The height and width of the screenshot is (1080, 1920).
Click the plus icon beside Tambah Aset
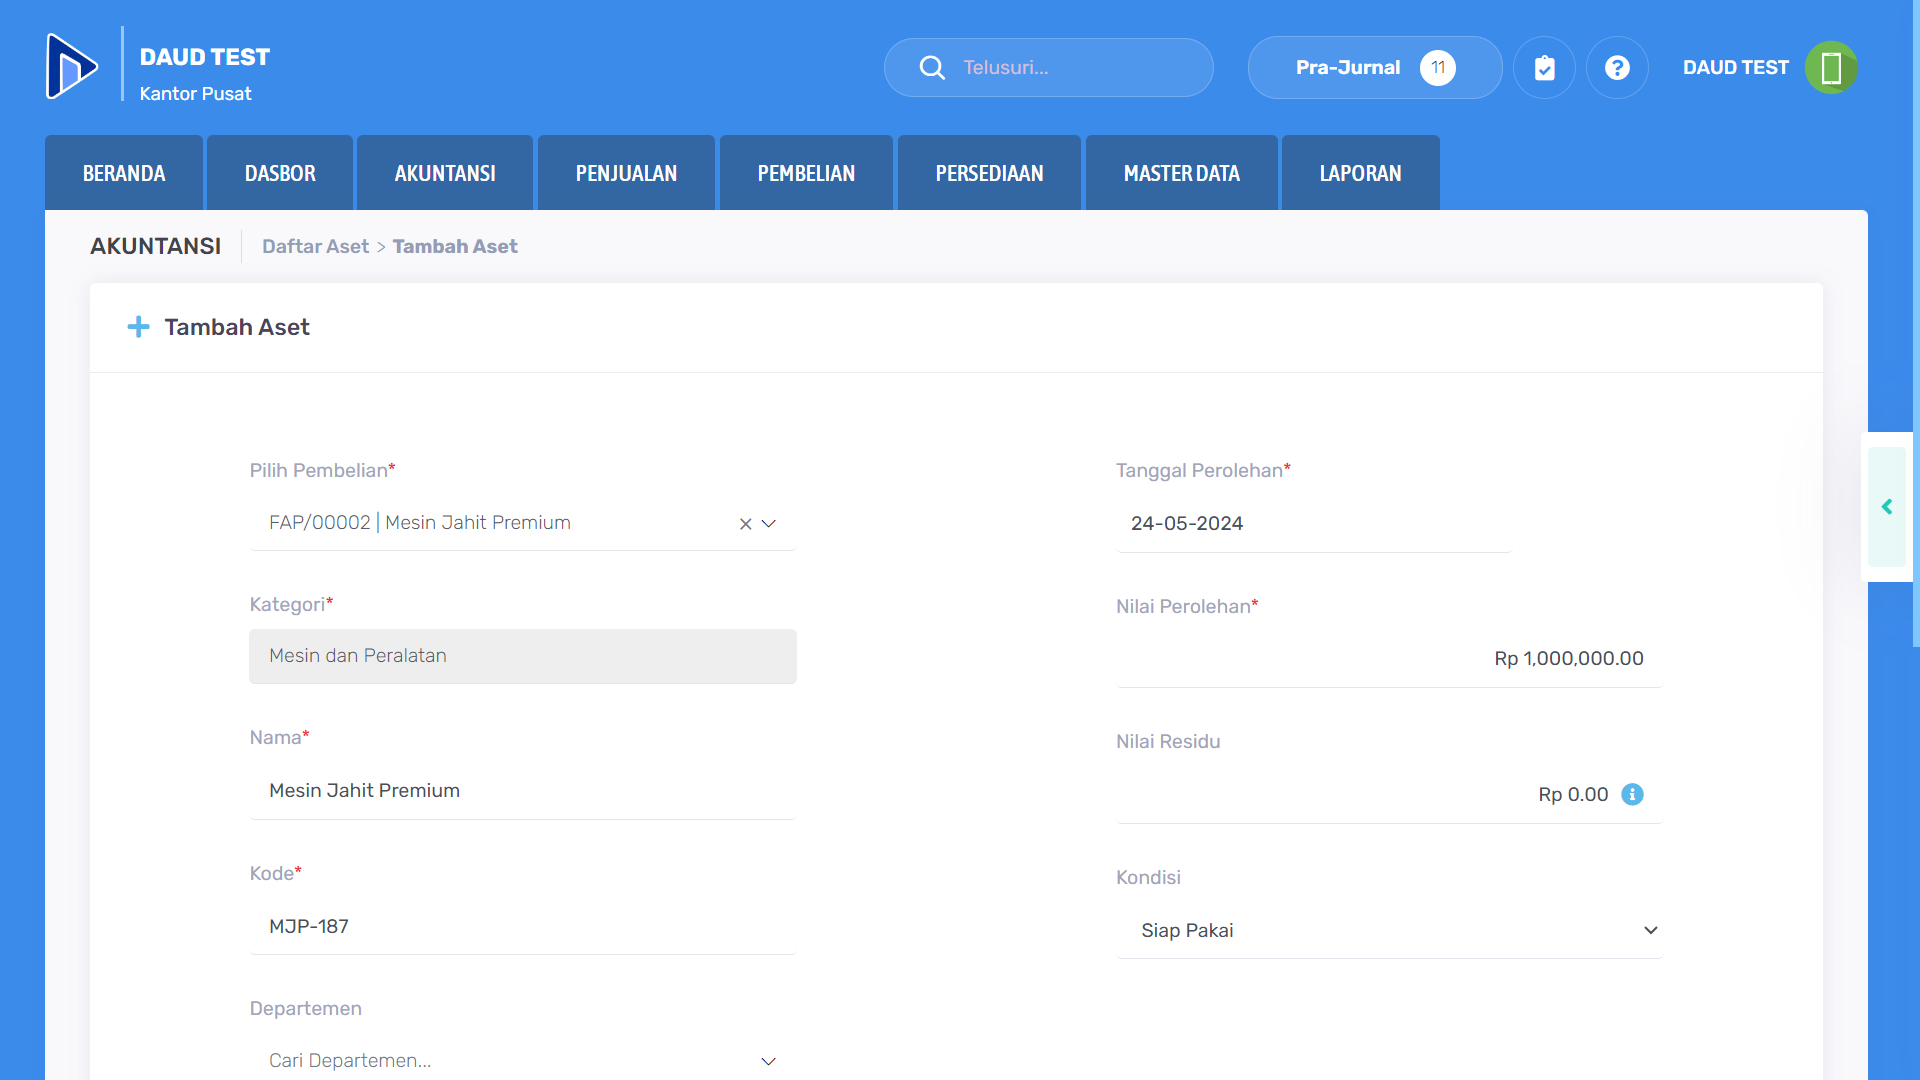tap(138, 327)
